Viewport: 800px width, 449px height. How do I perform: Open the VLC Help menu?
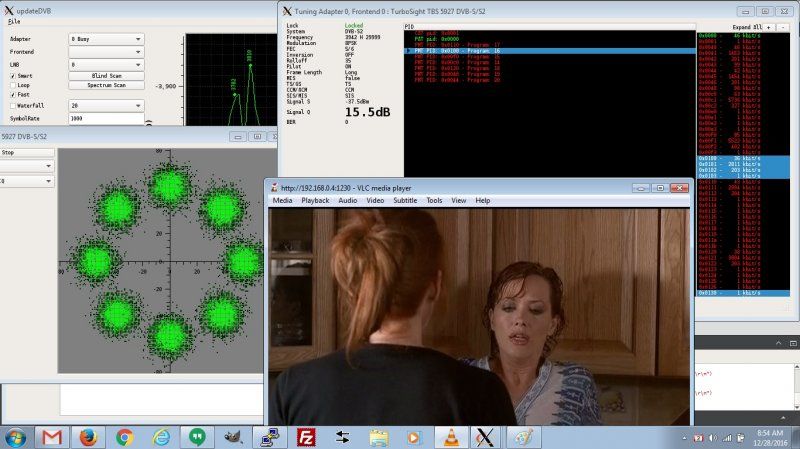(483, 201)
